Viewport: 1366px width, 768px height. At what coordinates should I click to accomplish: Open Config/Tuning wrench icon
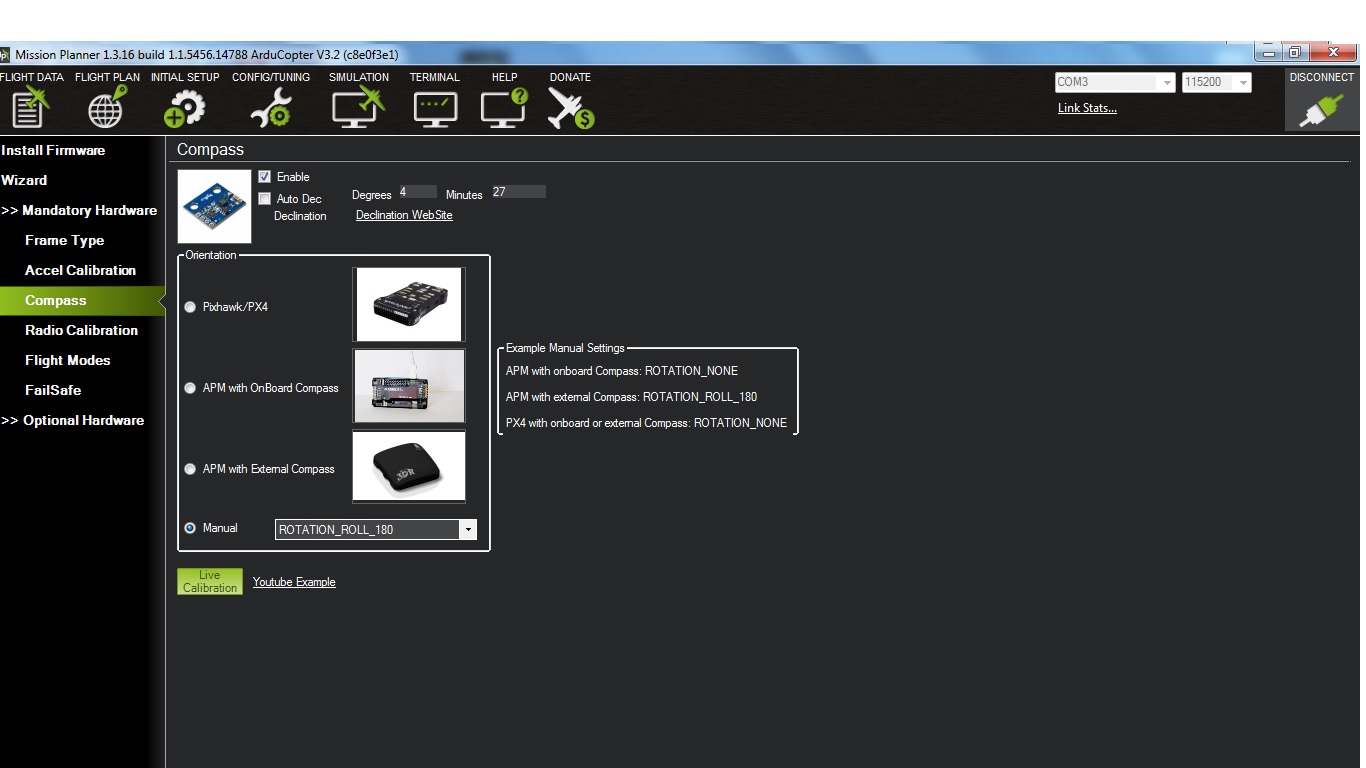pos(271,108)
